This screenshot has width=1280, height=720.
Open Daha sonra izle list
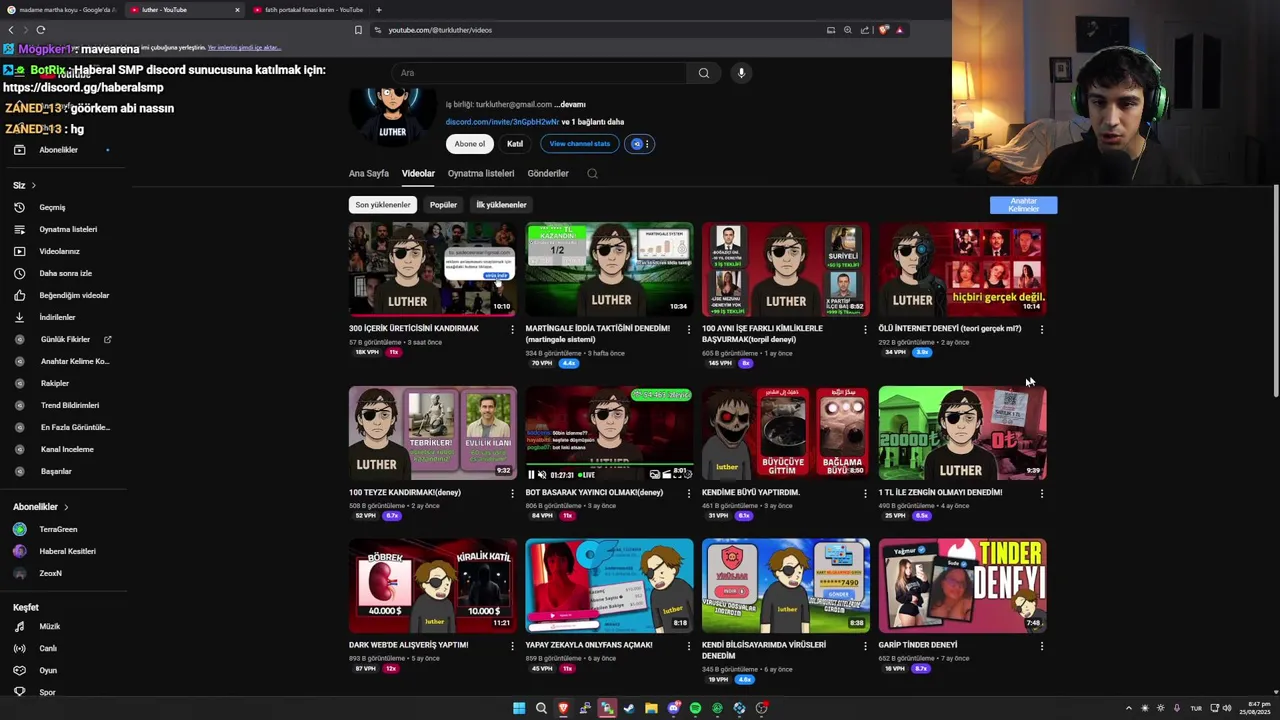point(65,273)
